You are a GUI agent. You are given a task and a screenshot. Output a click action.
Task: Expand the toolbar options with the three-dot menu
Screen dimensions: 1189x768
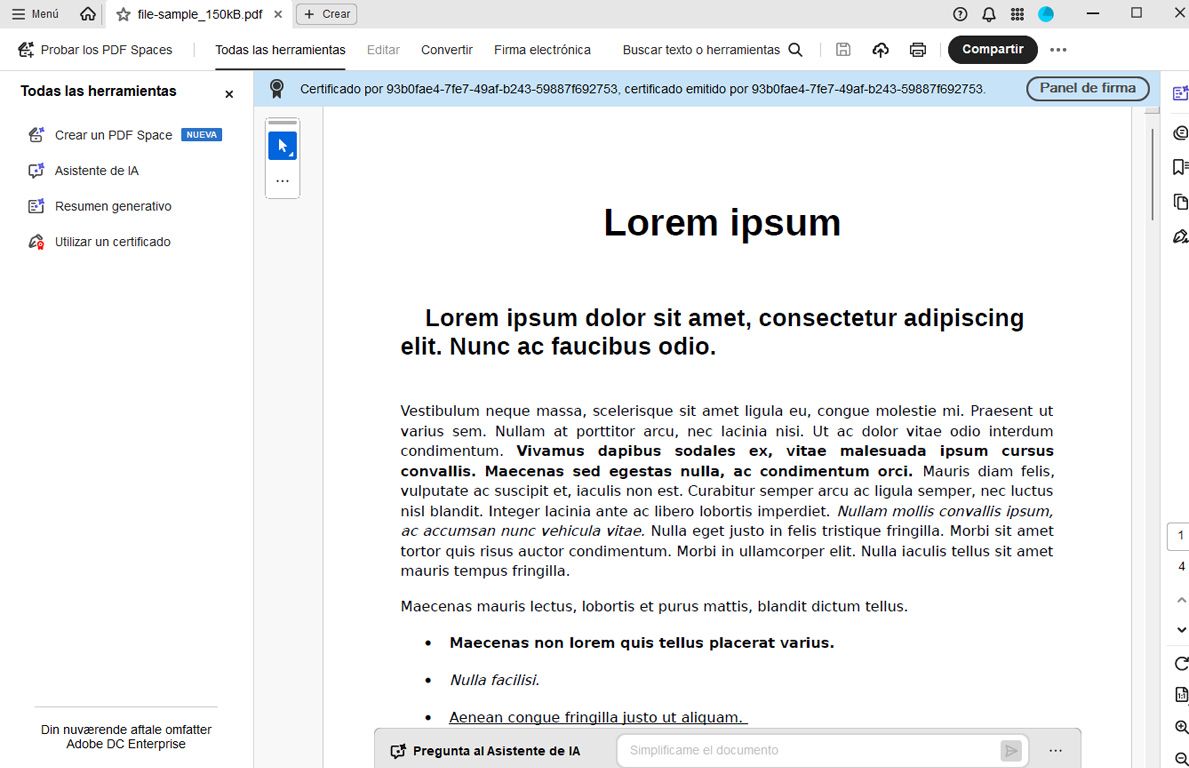coord(1058,49)
